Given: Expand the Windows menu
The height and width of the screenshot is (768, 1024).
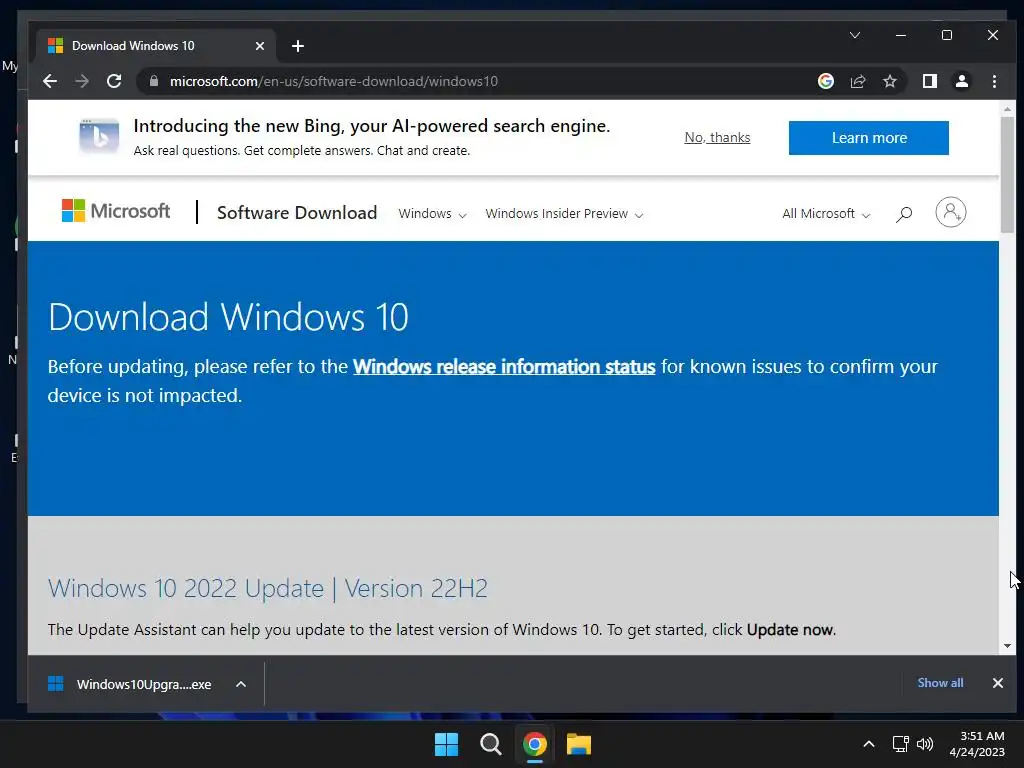Looking at the screenshot, I should pos(432,214).
